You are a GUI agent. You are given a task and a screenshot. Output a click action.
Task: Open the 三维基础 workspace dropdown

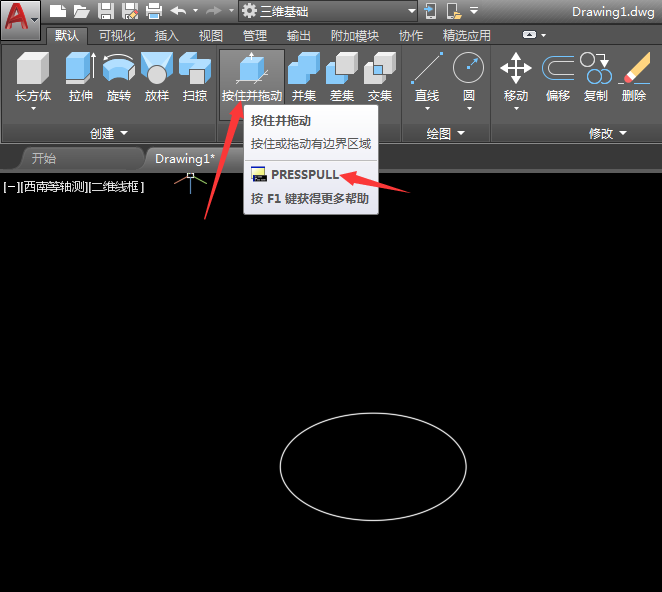pyautogui.click(x=328, y=11)
